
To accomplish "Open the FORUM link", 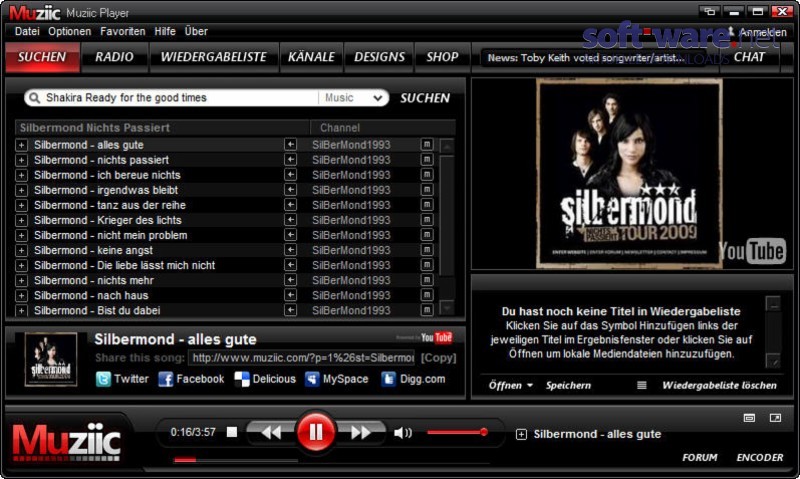I will [x=699, y=458].
